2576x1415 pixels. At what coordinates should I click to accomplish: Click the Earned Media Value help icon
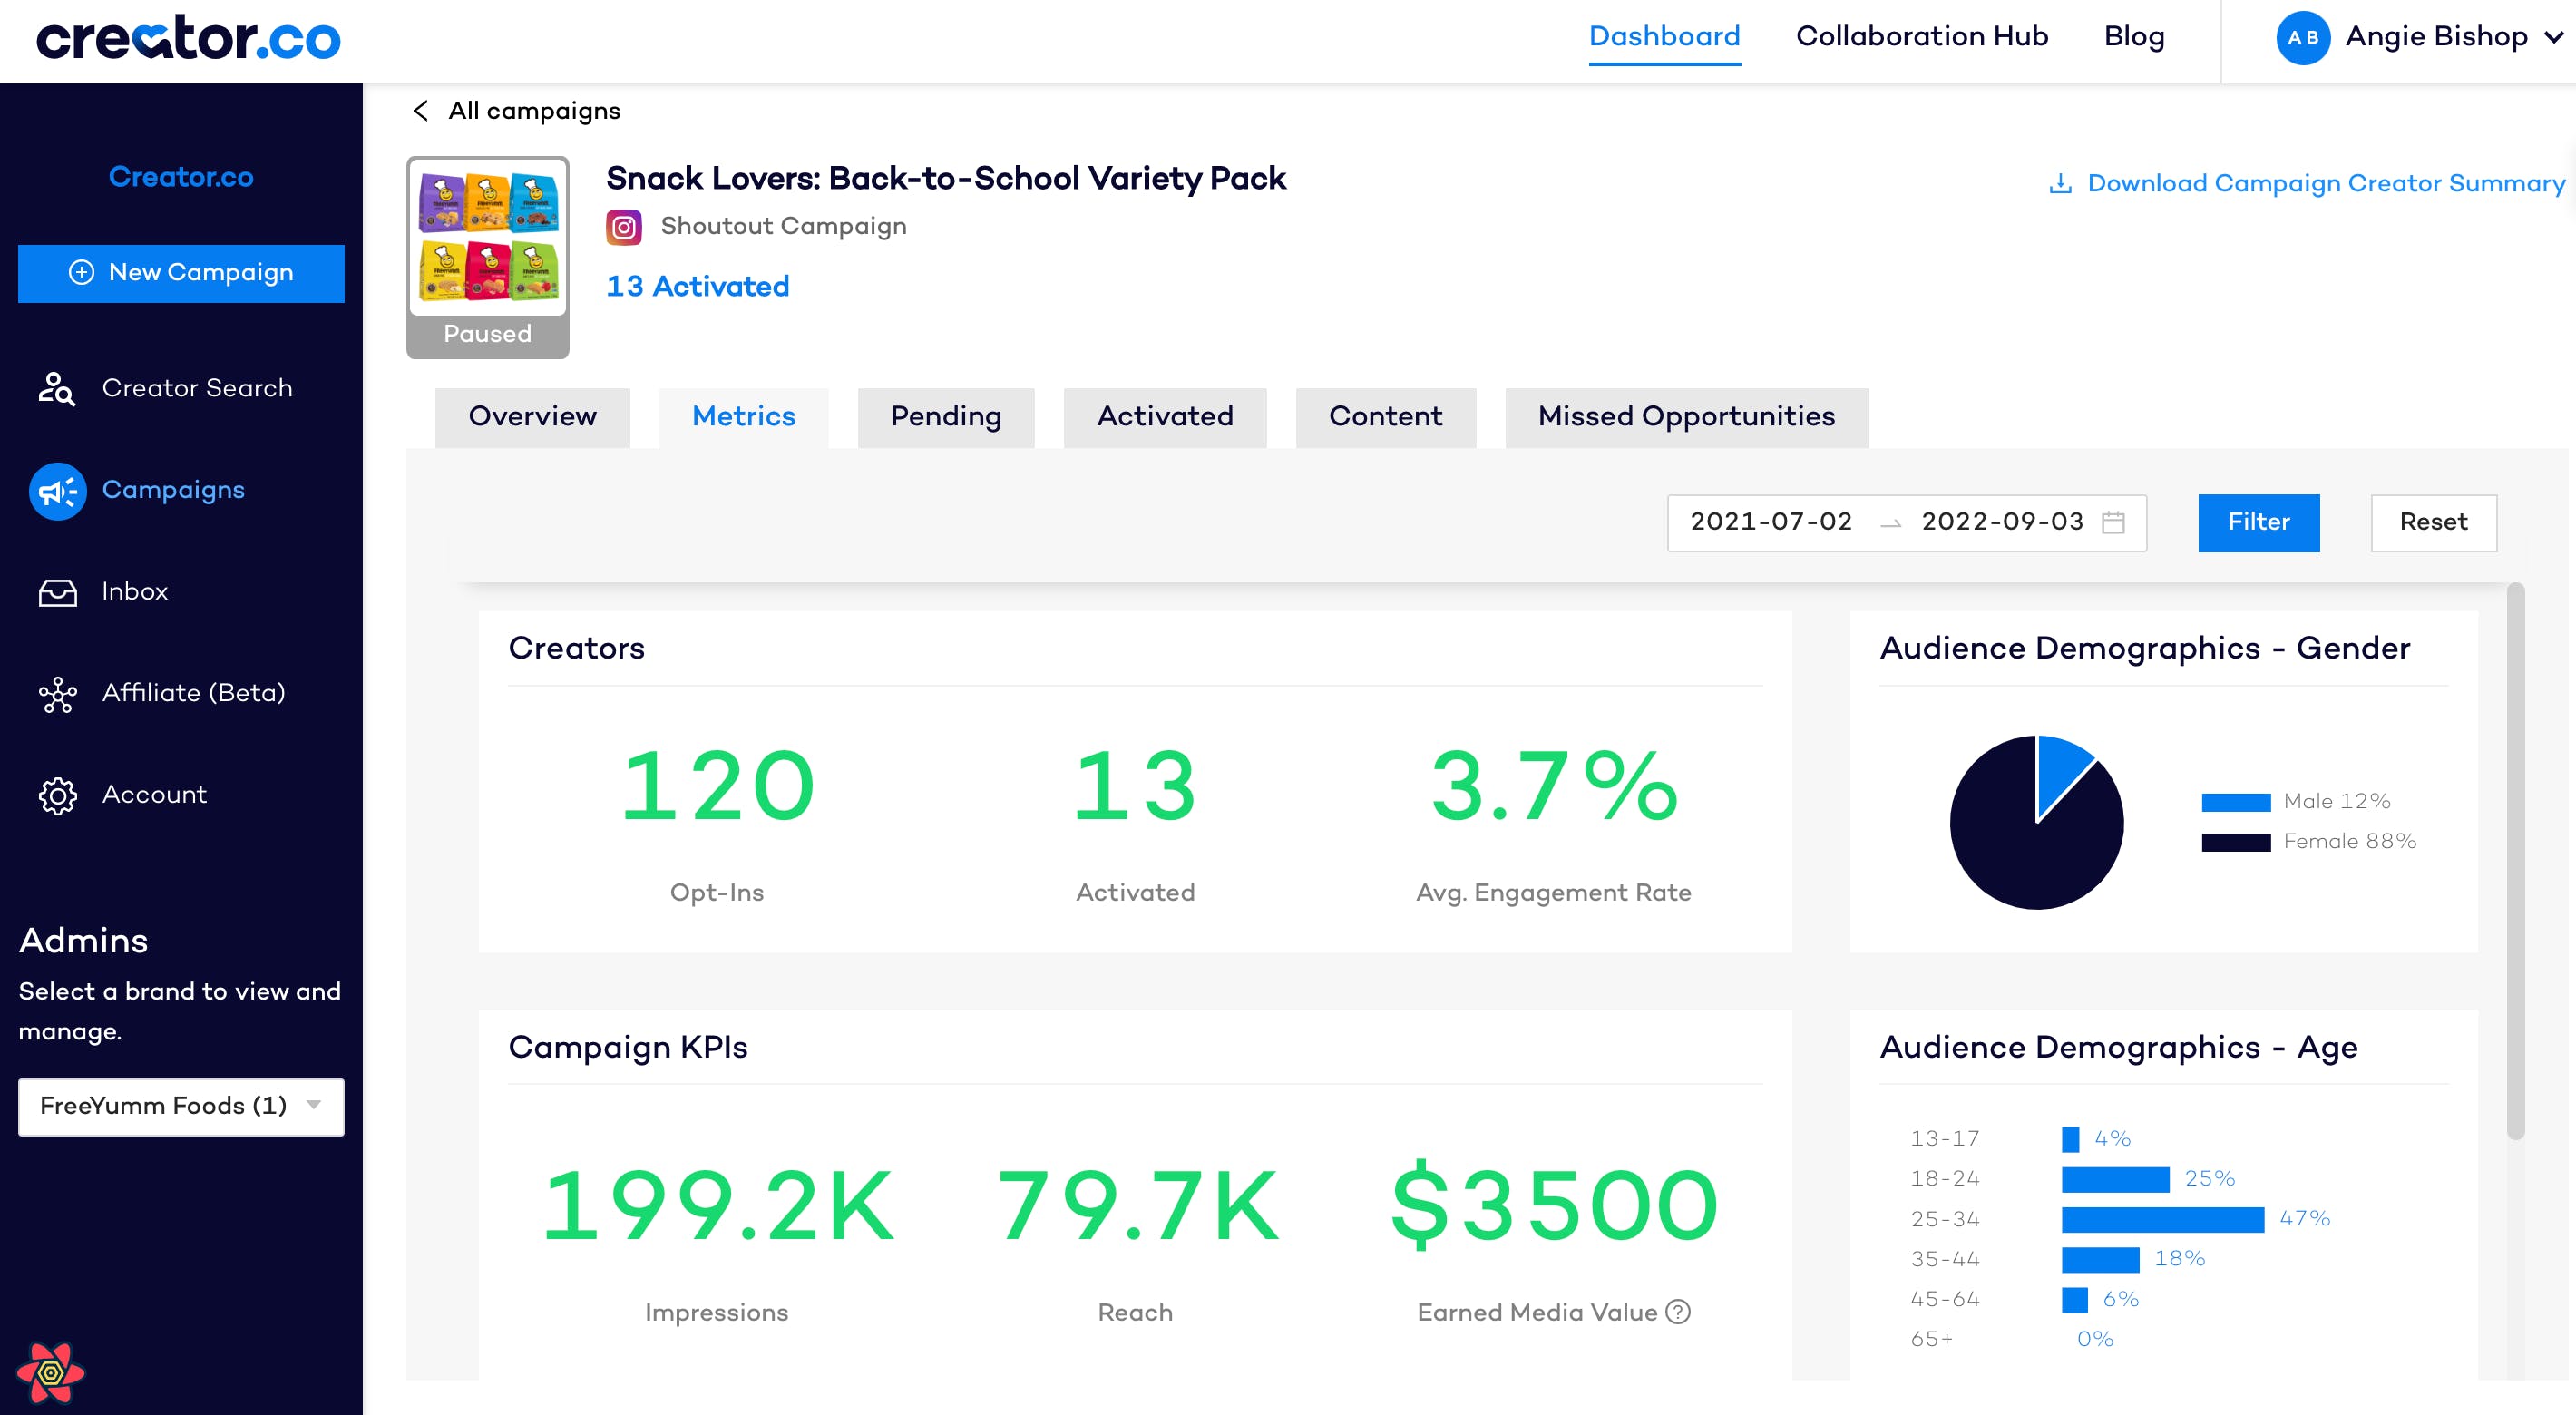click(x=1678, y=1311)
